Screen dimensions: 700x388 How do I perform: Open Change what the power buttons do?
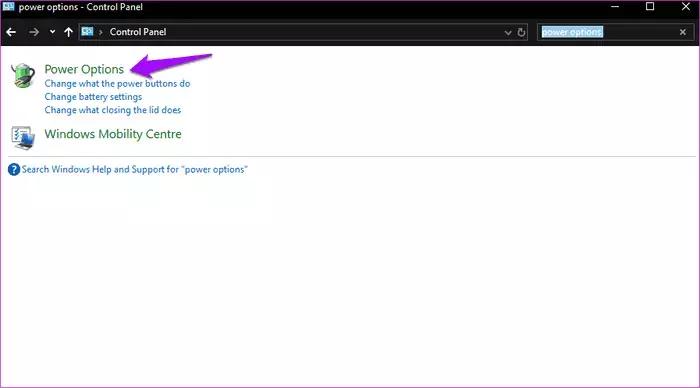pos(117,83)
